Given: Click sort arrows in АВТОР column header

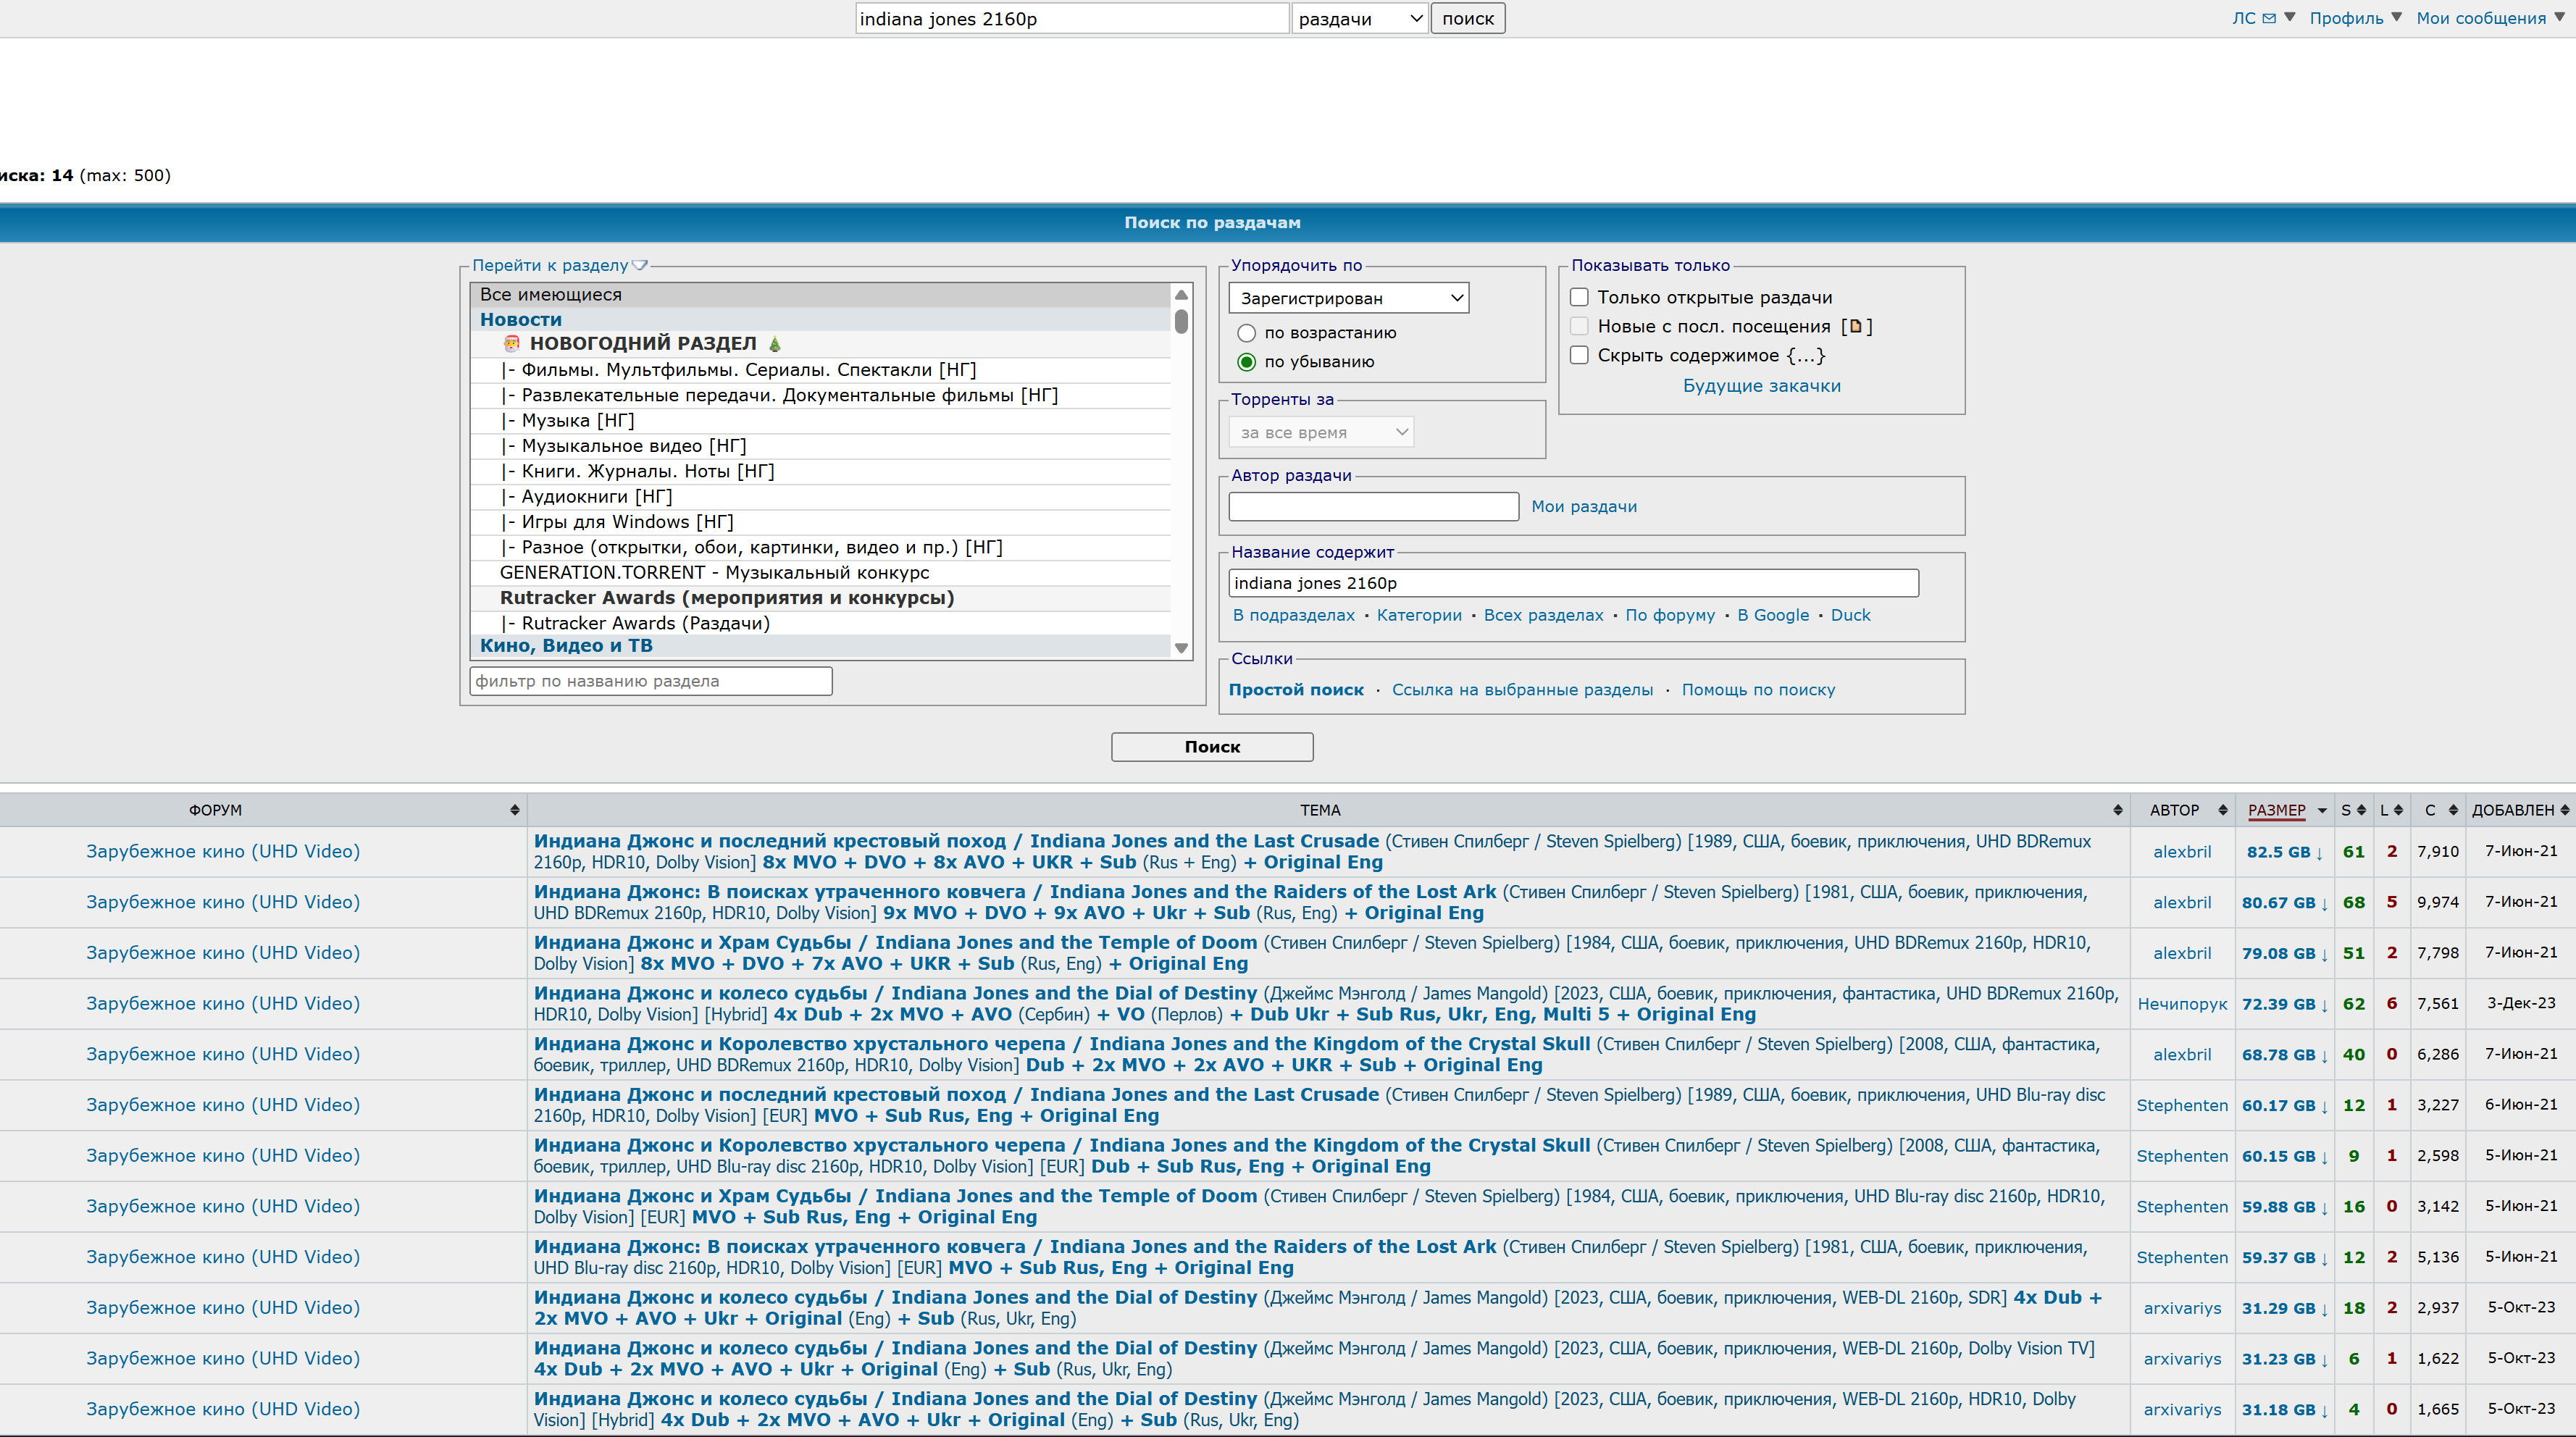Looking at the screenshot, I should (x=2222, y=810).
